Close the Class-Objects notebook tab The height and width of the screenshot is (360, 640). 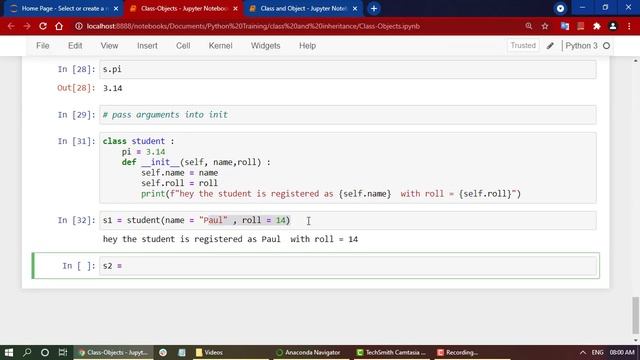pos(236,8)
